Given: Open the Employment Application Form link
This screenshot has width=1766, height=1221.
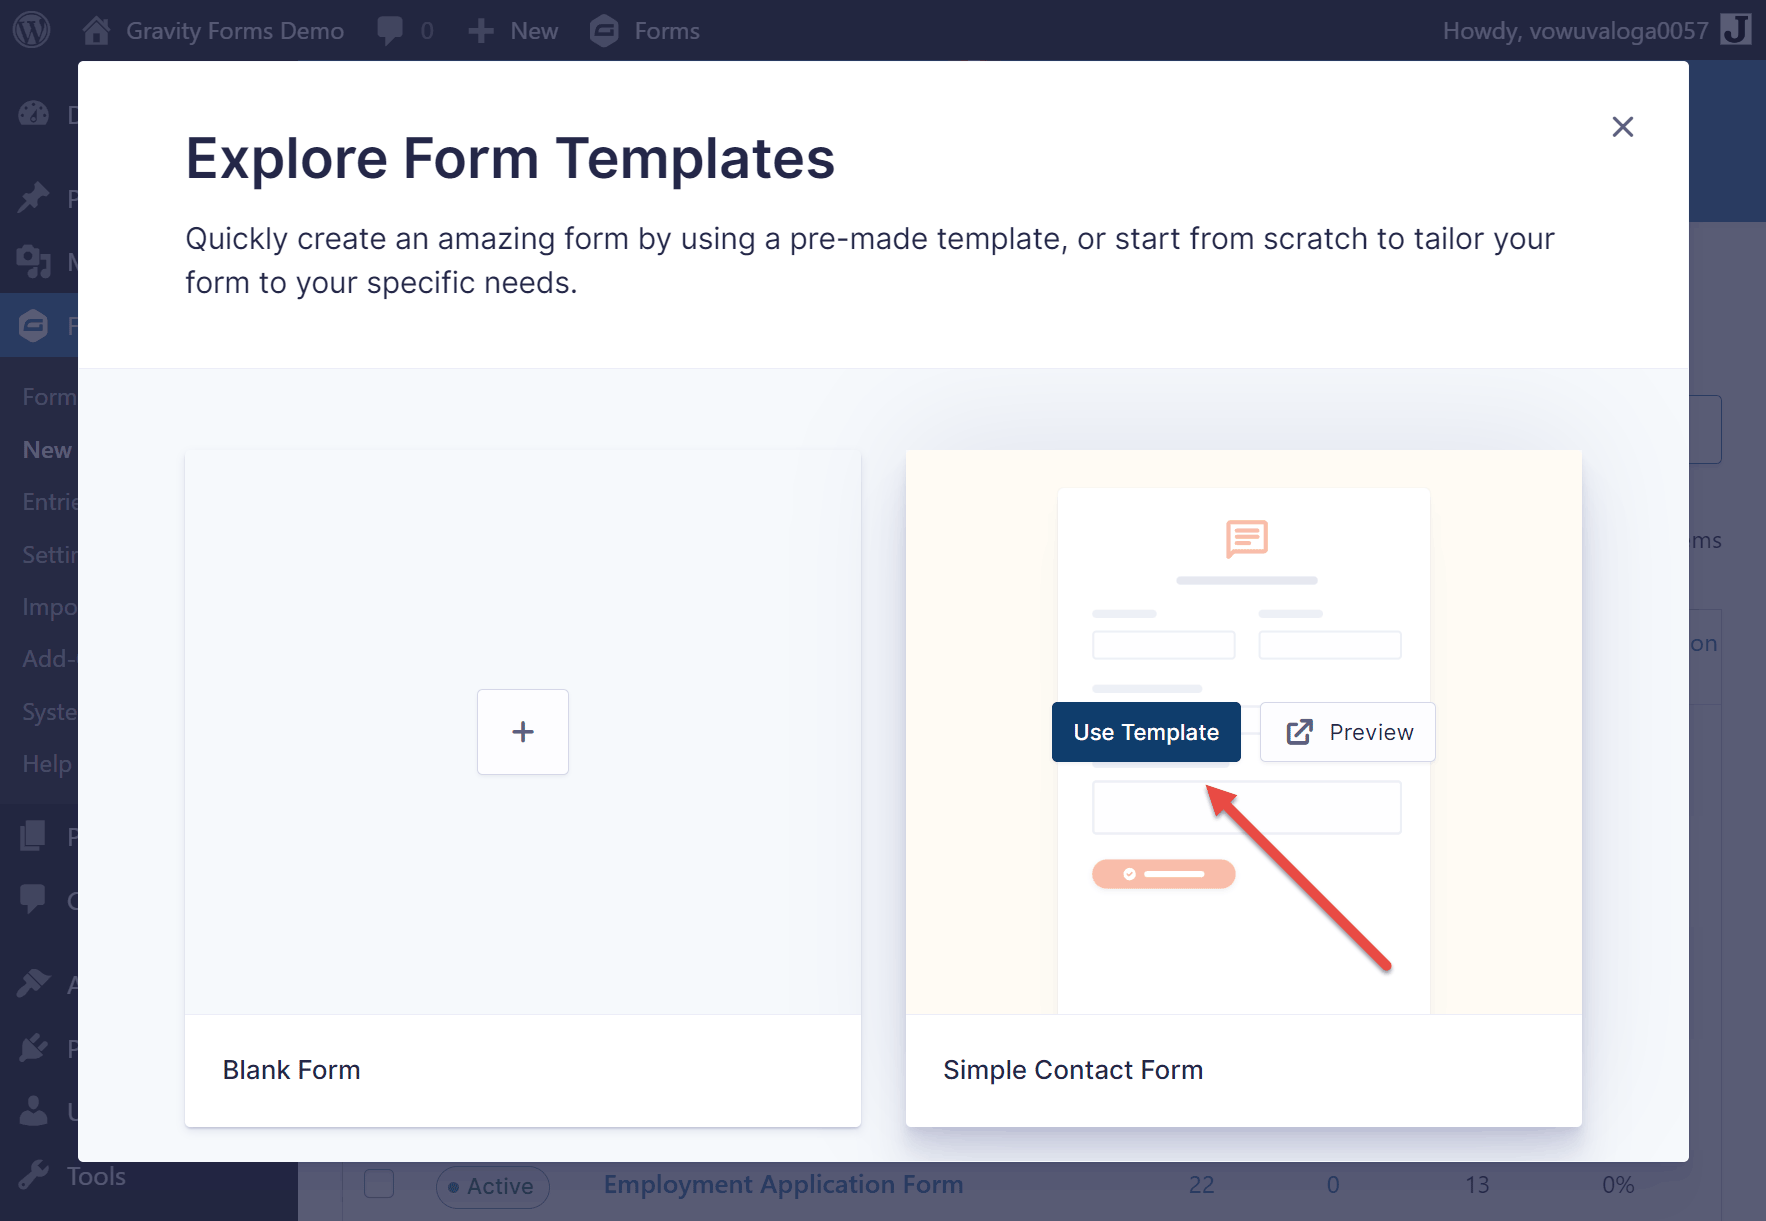Looking at the screenshot, I should [783, 1184].
